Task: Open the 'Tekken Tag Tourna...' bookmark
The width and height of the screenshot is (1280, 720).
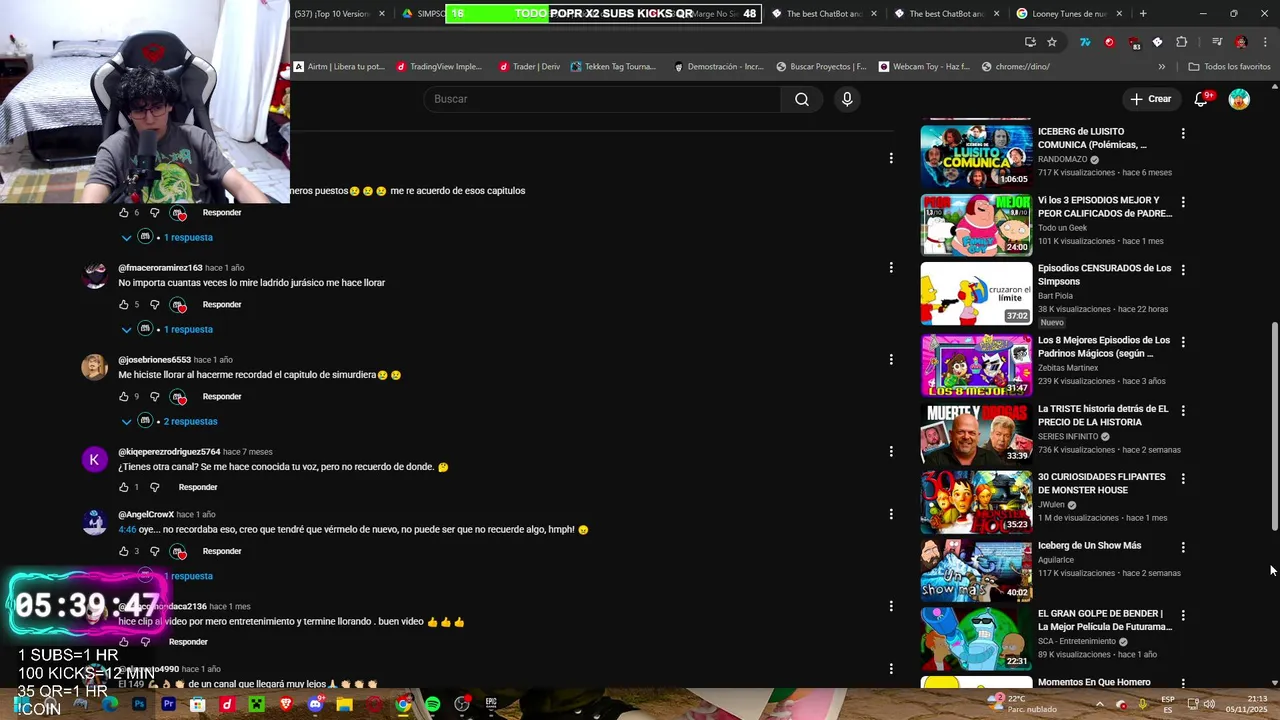Action: pyautogui.click(x=613, y=67)
